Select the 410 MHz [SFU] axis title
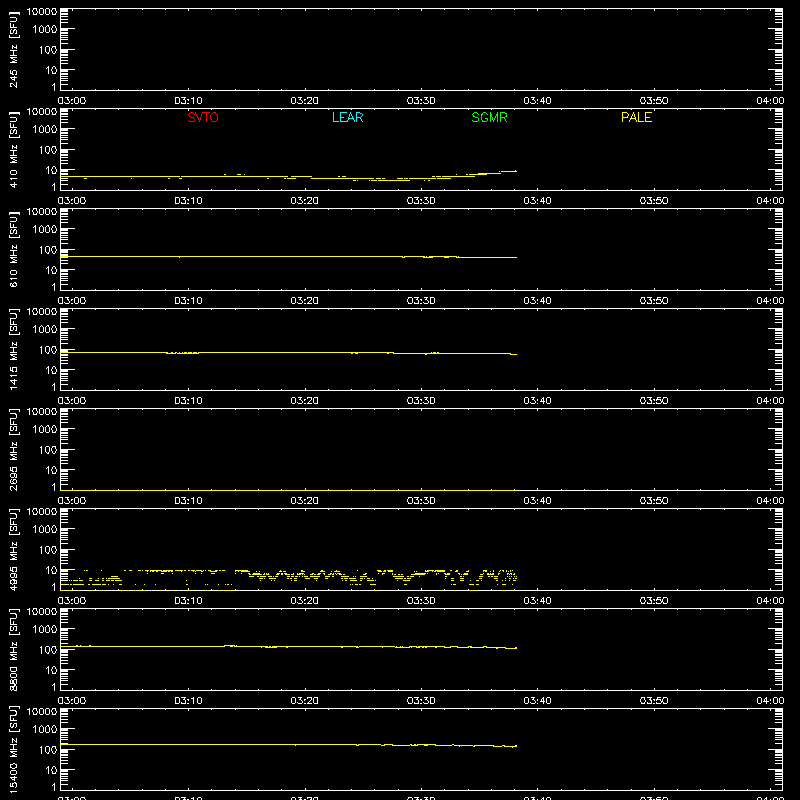This screenshot has width=800, height=800. (x=13, y=149)
